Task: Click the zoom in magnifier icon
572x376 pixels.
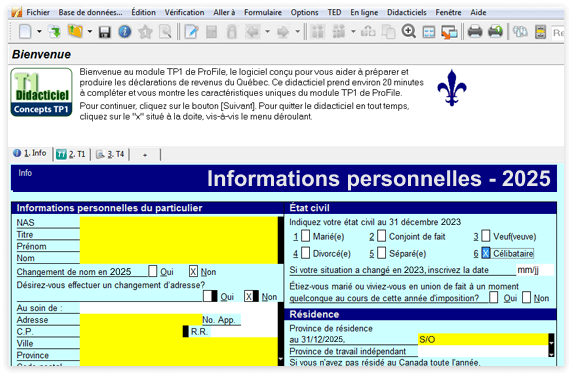Action: pos(409,32)
